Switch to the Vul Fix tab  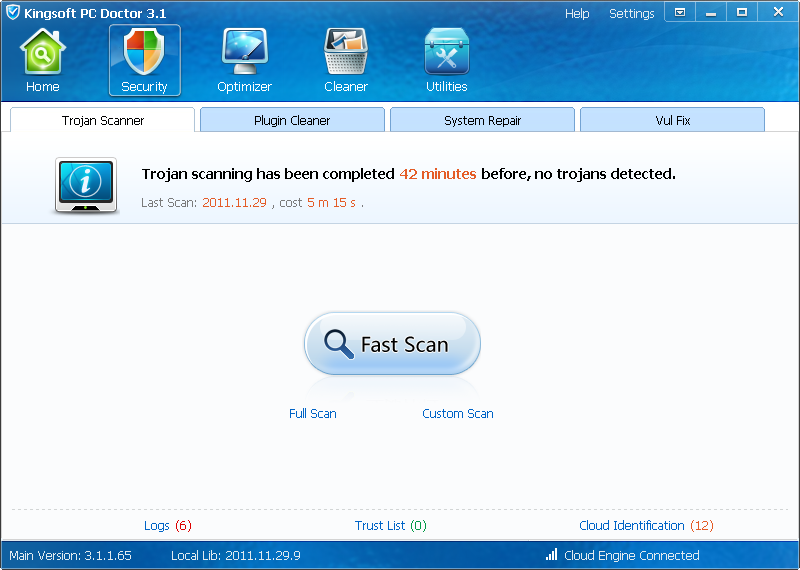(672, 120)
